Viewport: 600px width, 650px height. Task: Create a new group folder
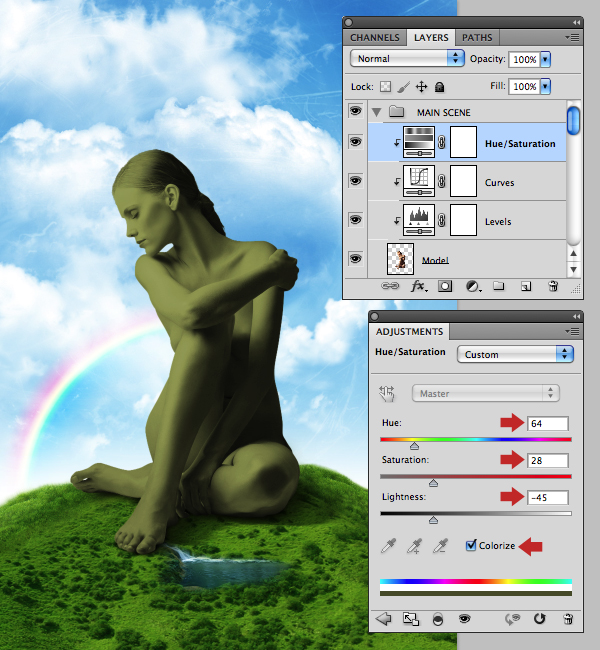[x=498, y=286]
